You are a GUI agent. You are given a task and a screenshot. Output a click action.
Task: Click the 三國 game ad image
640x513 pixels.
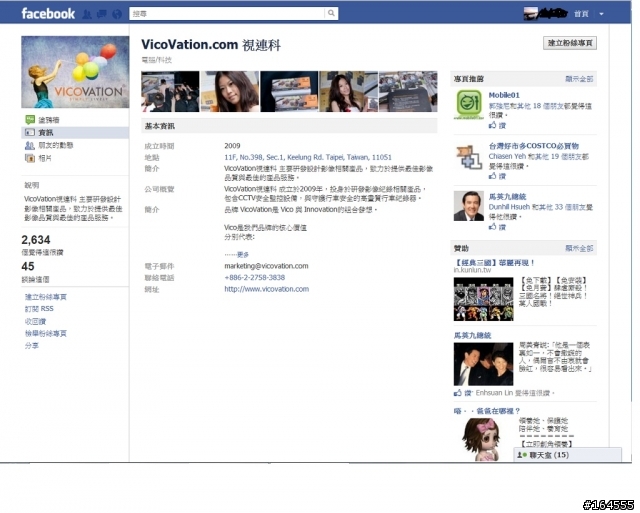[x=483, y=299]
